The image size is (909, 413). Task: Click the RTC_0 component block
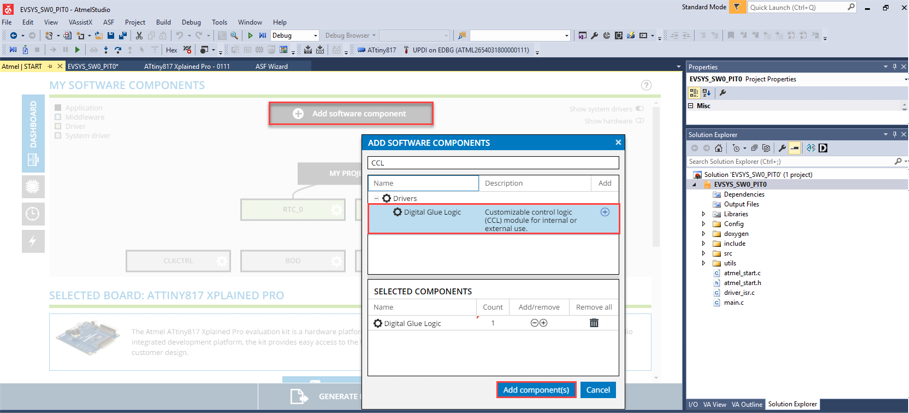click(x=293, y=209)
